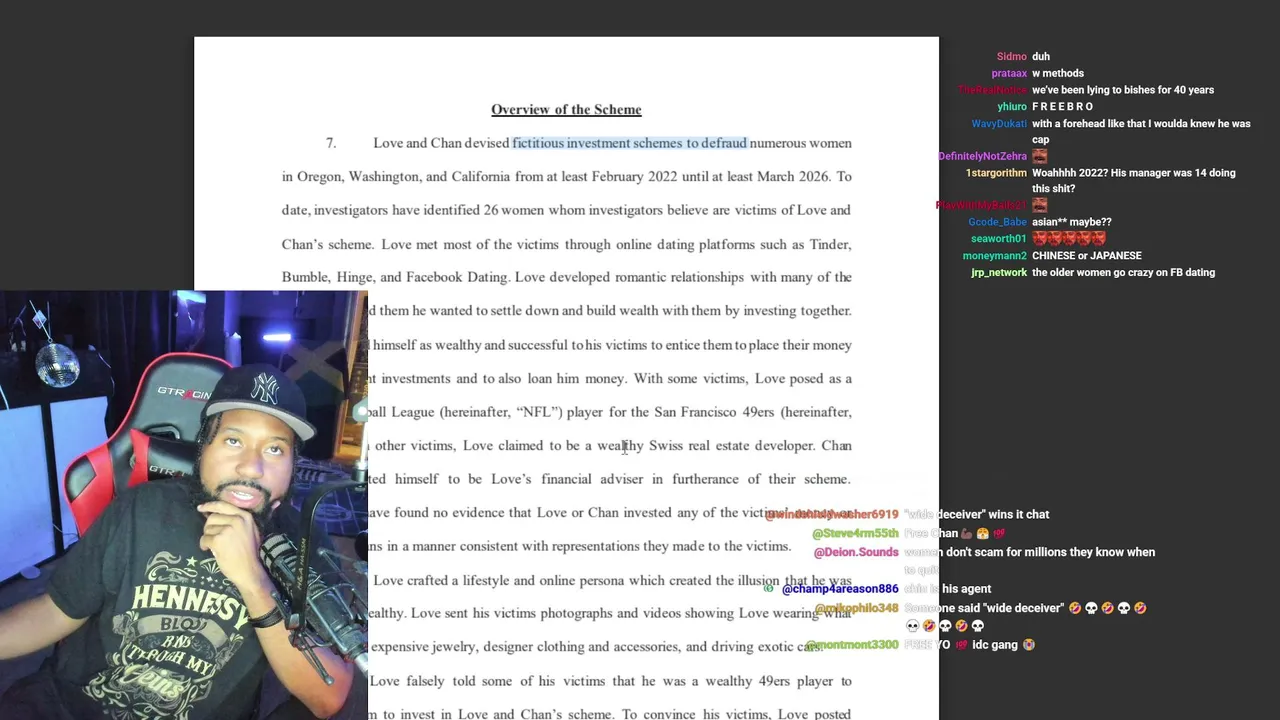The width and height of the screenshot is (1280, 720).
Task: Open the "WavyDukati" chat profile
Action: [999, 124]
